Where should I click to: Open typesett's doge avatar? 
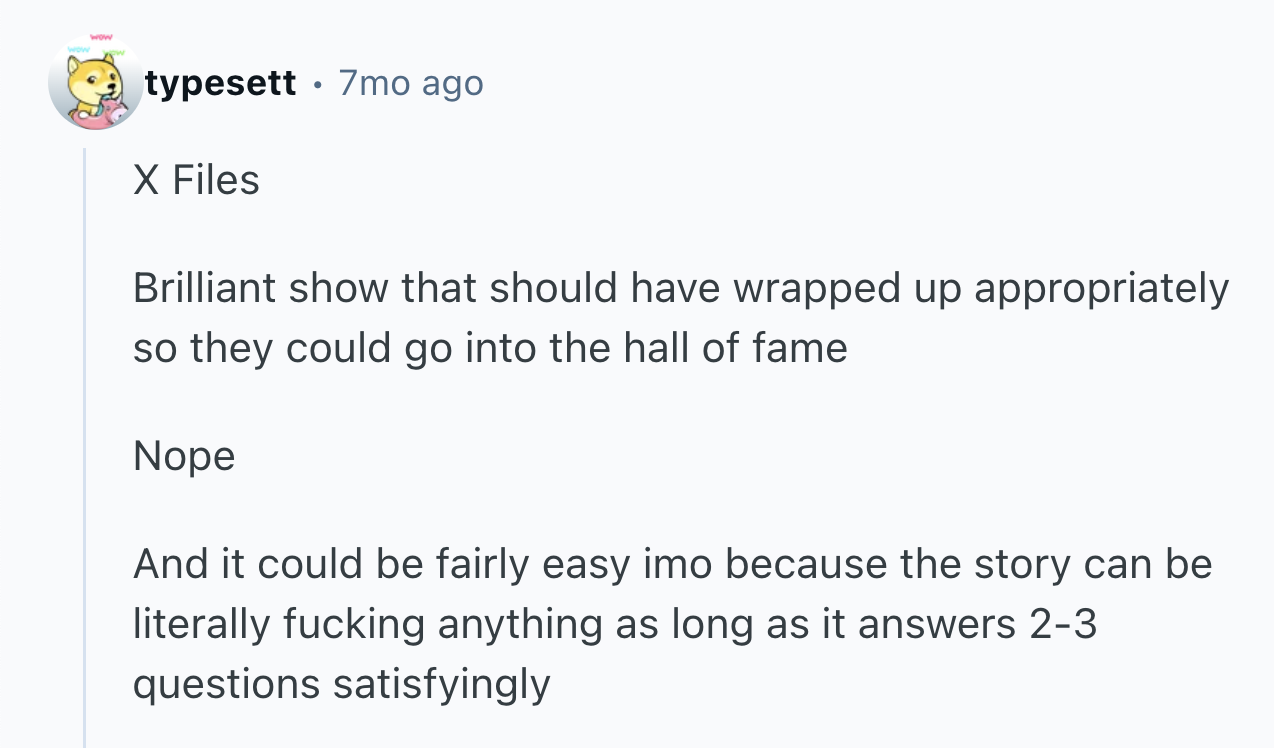pos(96,82)
